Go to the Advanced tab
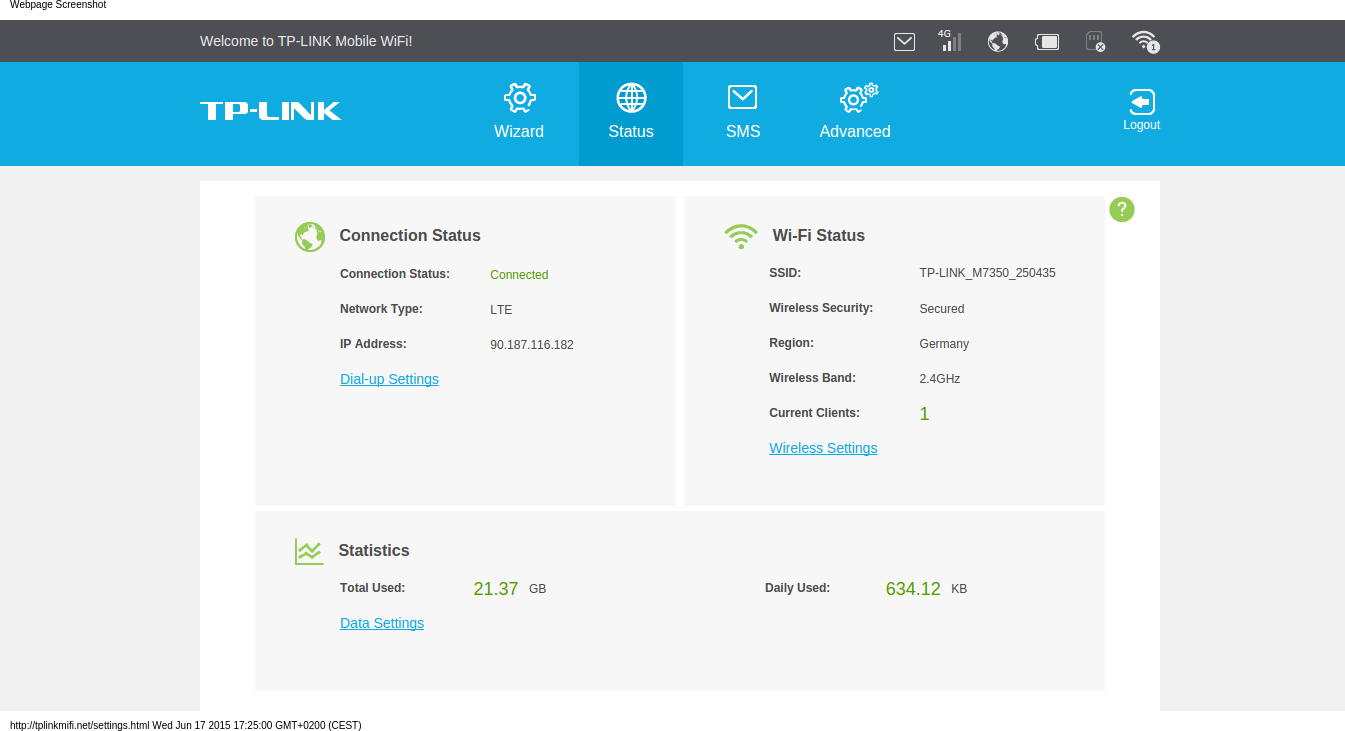 tap(855, 112)
